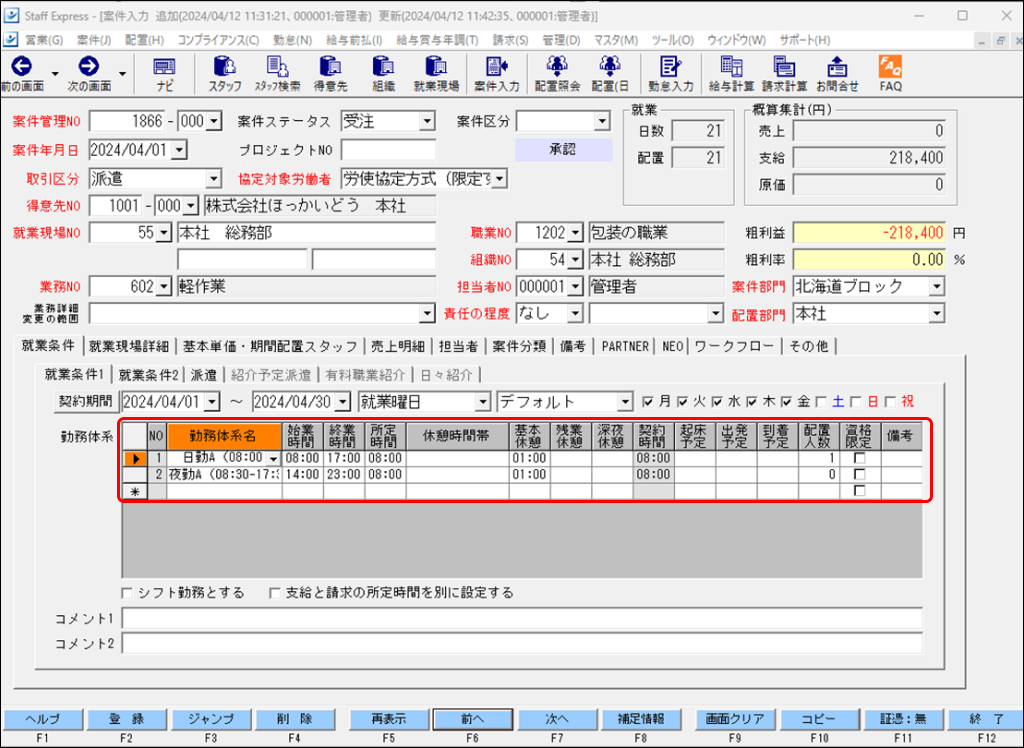Screen dimensions: 1024x748
Task: Click the 終了 F12 button
Action: coord(987,719)
